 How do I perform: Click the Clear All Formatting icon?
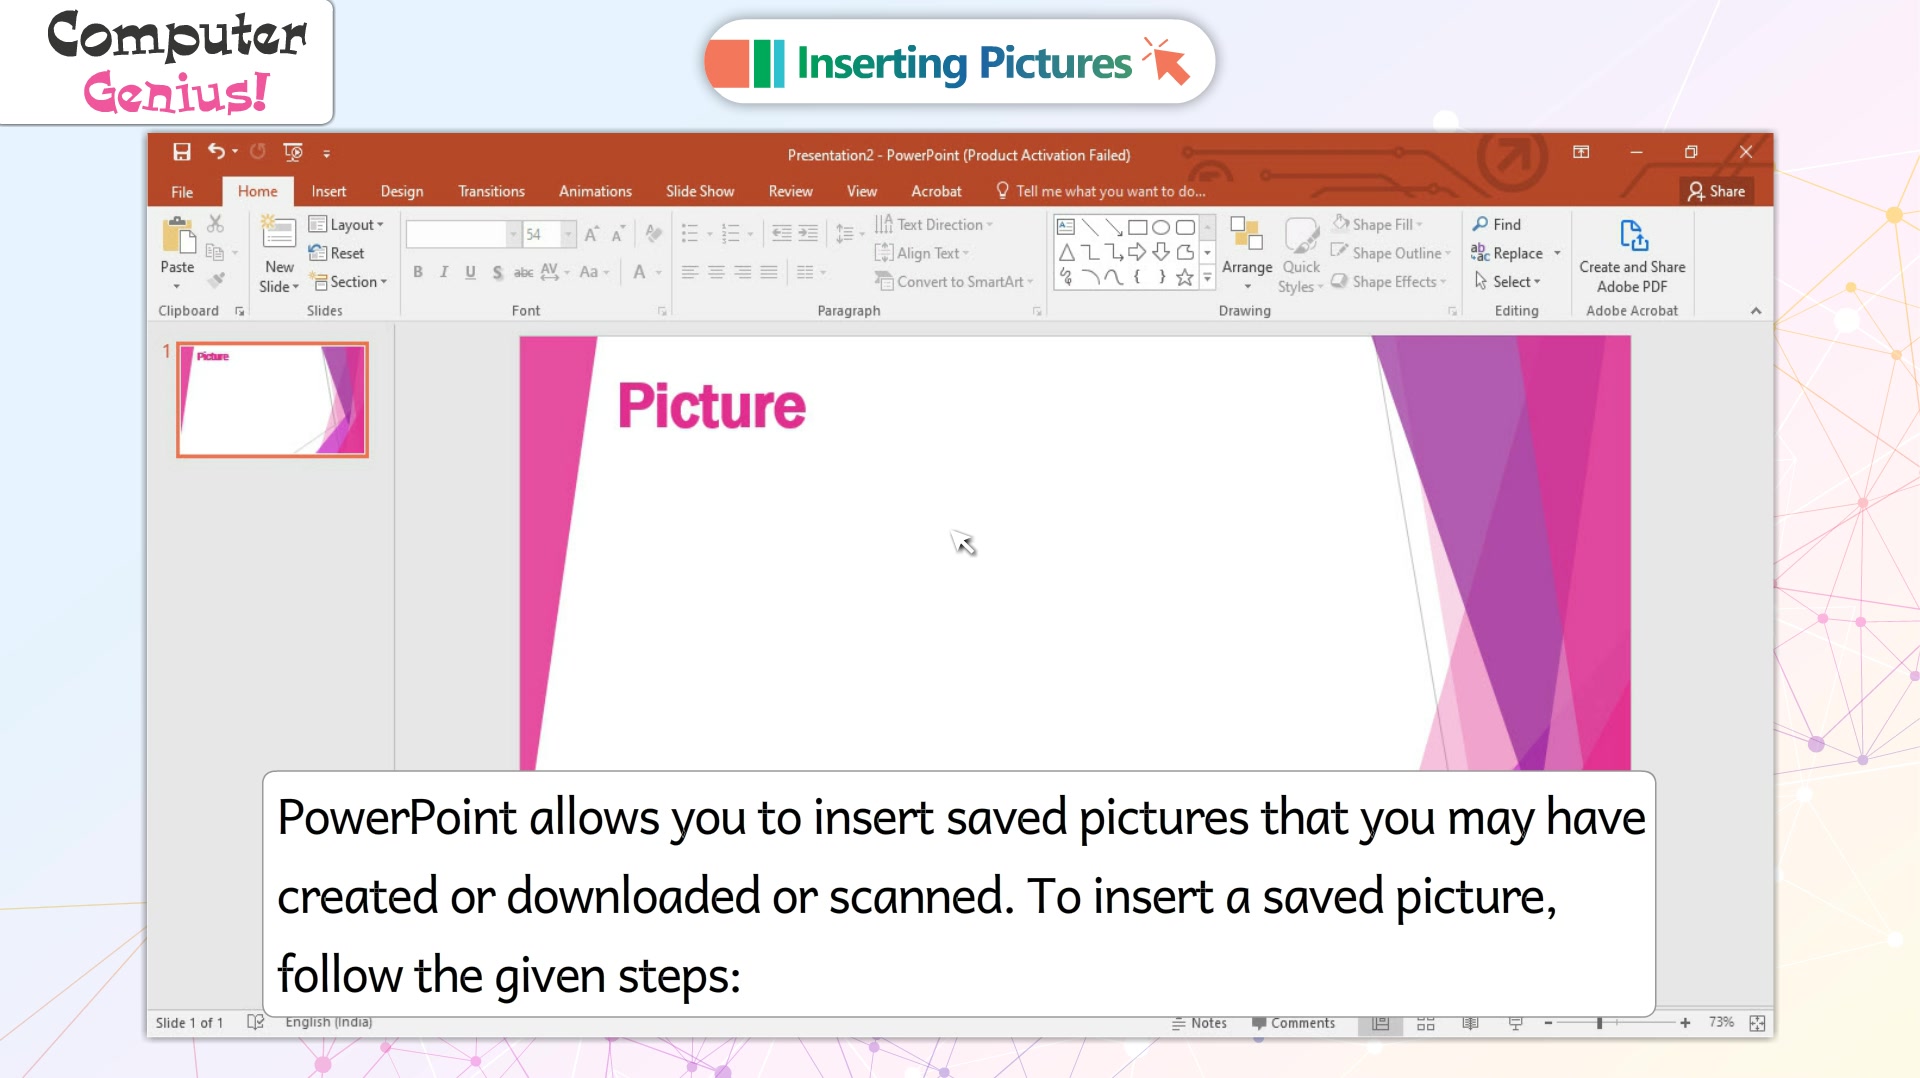pyautogui.click(x=654, y=234)
